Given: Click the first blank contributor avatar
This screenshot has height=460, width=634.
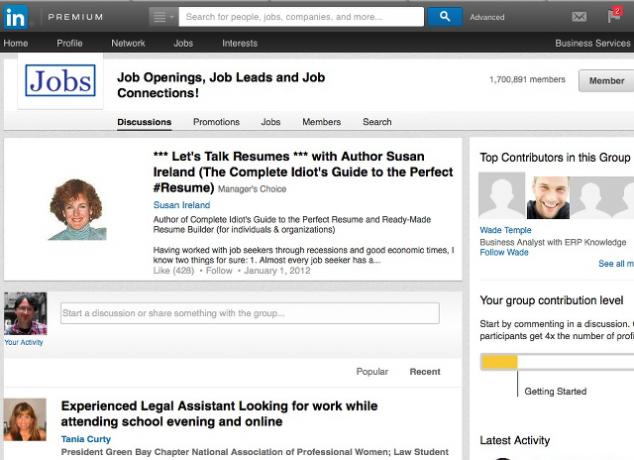Looking at the screenshot, I should click(x=502, y=195).
